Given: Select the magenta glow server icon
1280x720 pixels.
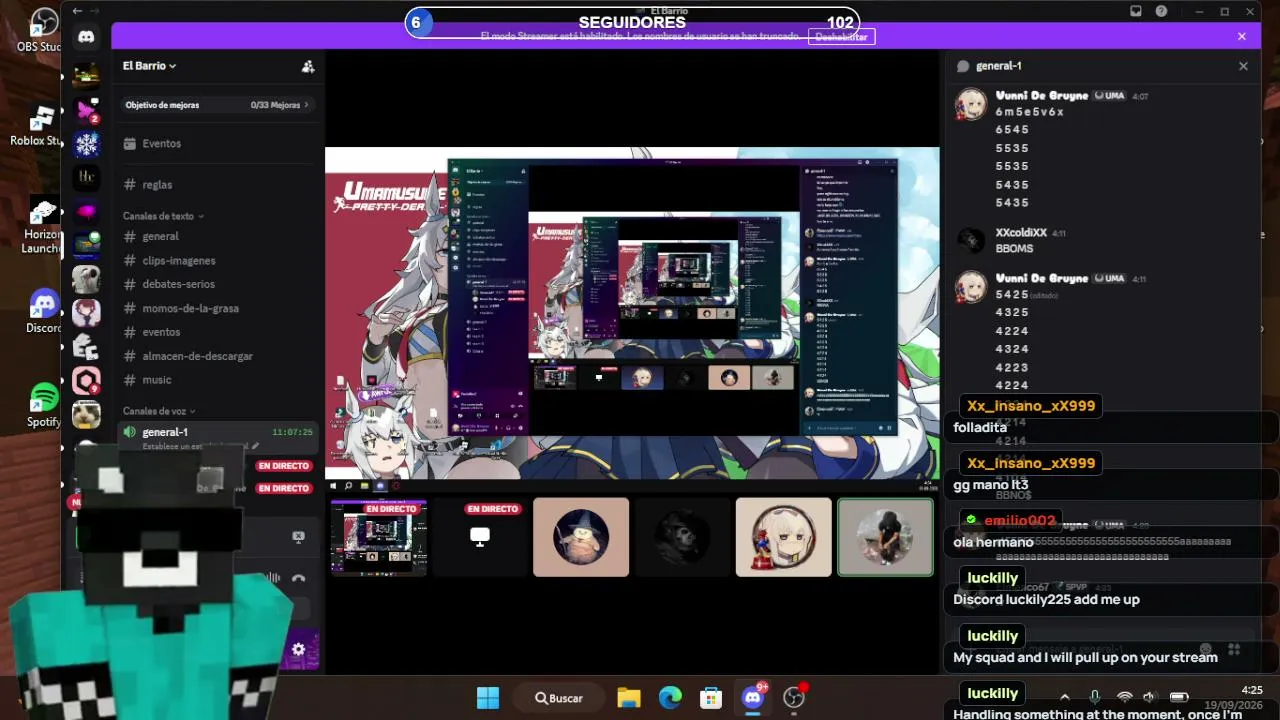Looking at the screenshot, I should (86, 212).
